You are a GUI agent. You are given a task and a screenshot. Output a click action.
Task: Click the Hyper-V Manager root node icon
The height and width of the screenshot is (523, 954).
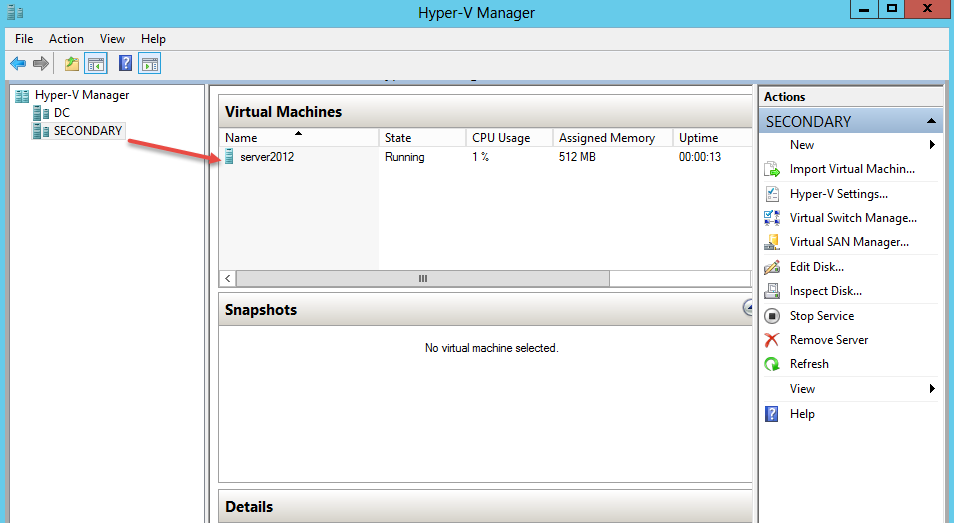pos(23,95)
